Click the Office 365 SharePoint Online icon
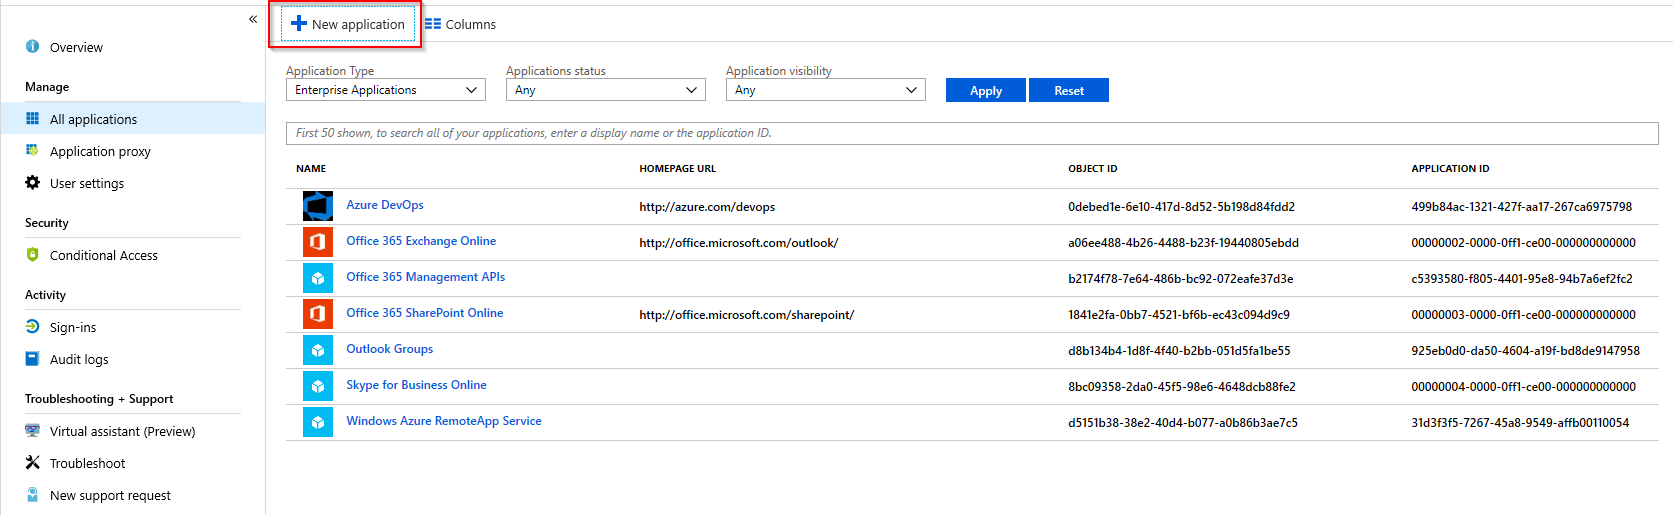 (317, 314)
